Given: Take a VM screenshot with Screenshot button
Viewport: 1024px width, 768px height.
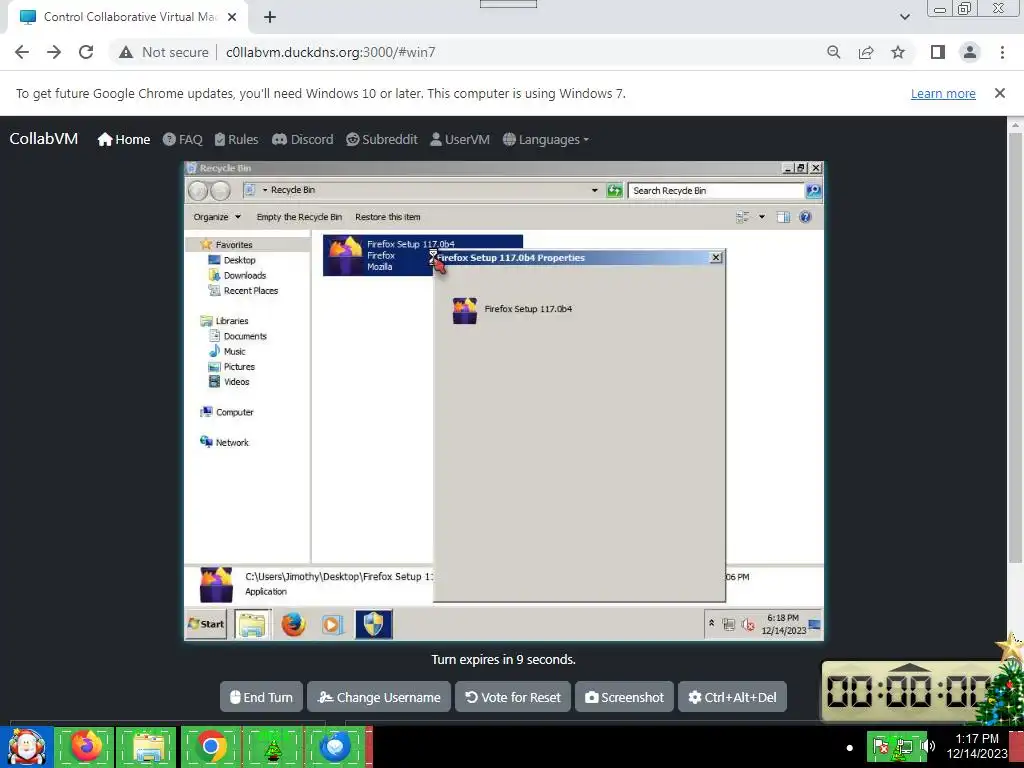Looking at the screenshot, I should tap(624, 697).
